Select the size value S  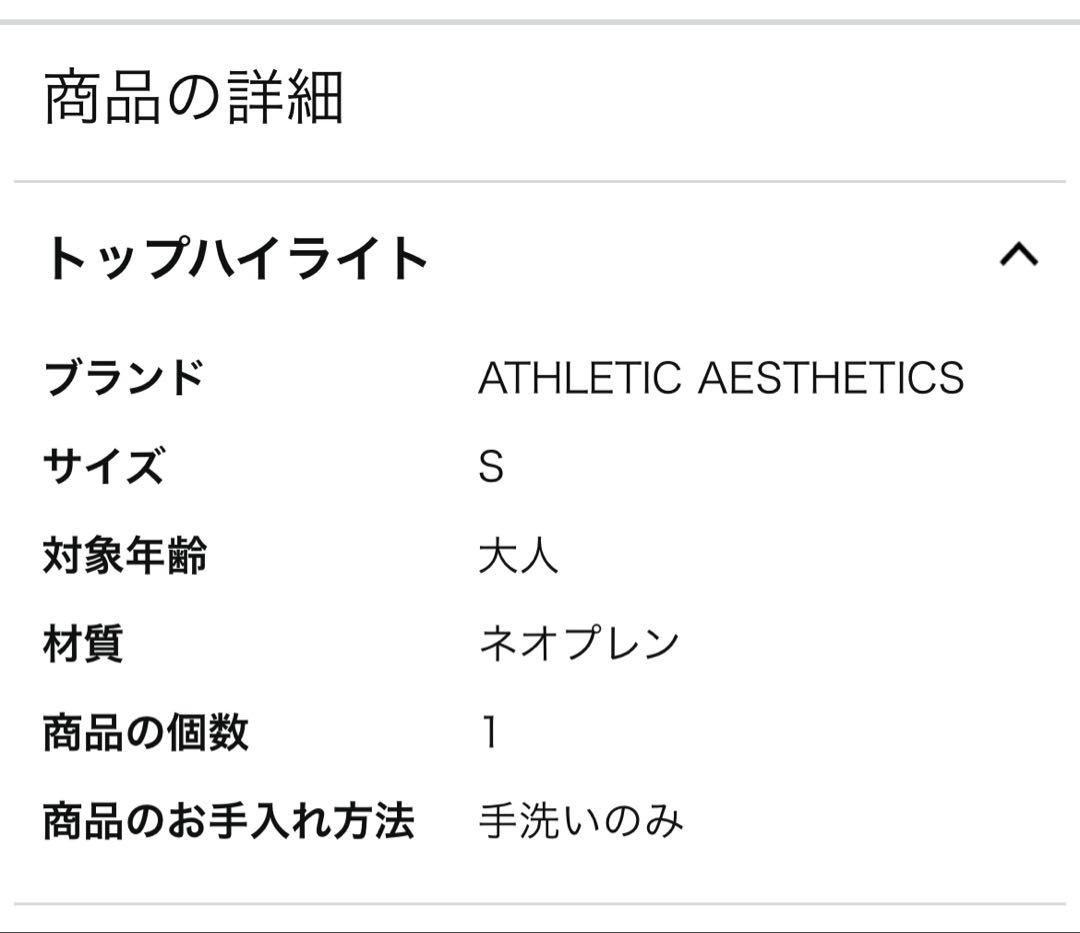[x=490, y=465]
